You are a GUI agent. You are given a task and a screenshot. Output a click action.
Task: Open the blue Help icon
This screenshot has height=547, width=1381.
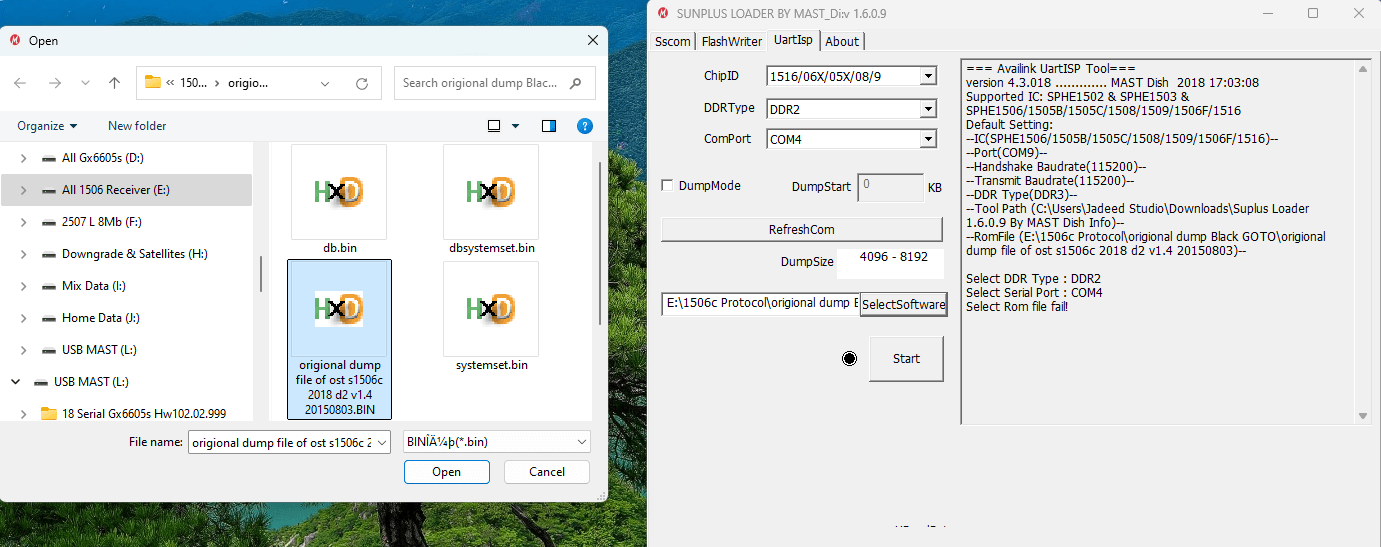coord(586,126)
